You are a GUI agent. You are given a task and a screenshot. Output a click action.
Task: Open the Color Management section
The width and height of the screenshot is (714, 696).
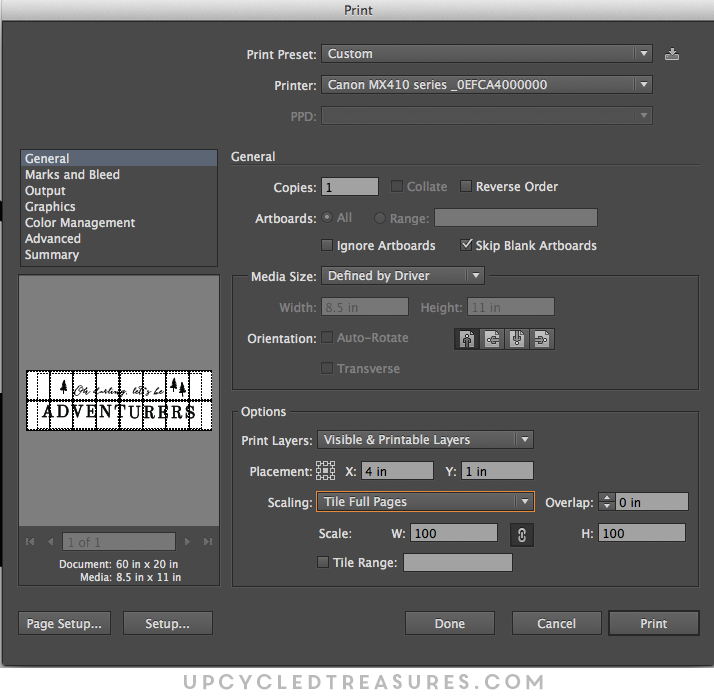pyautogui.click(x=80, y=223)
